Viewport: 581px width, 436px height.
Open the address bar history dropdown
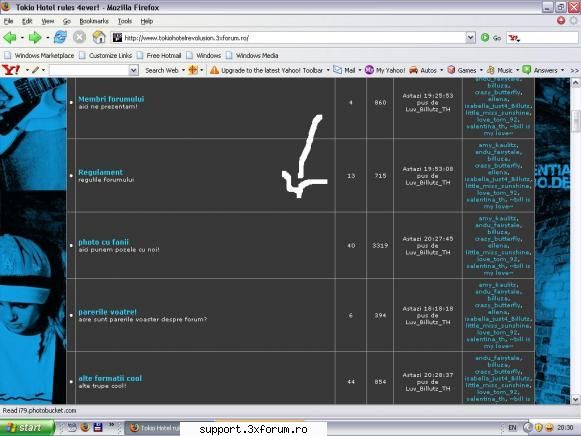470,37
